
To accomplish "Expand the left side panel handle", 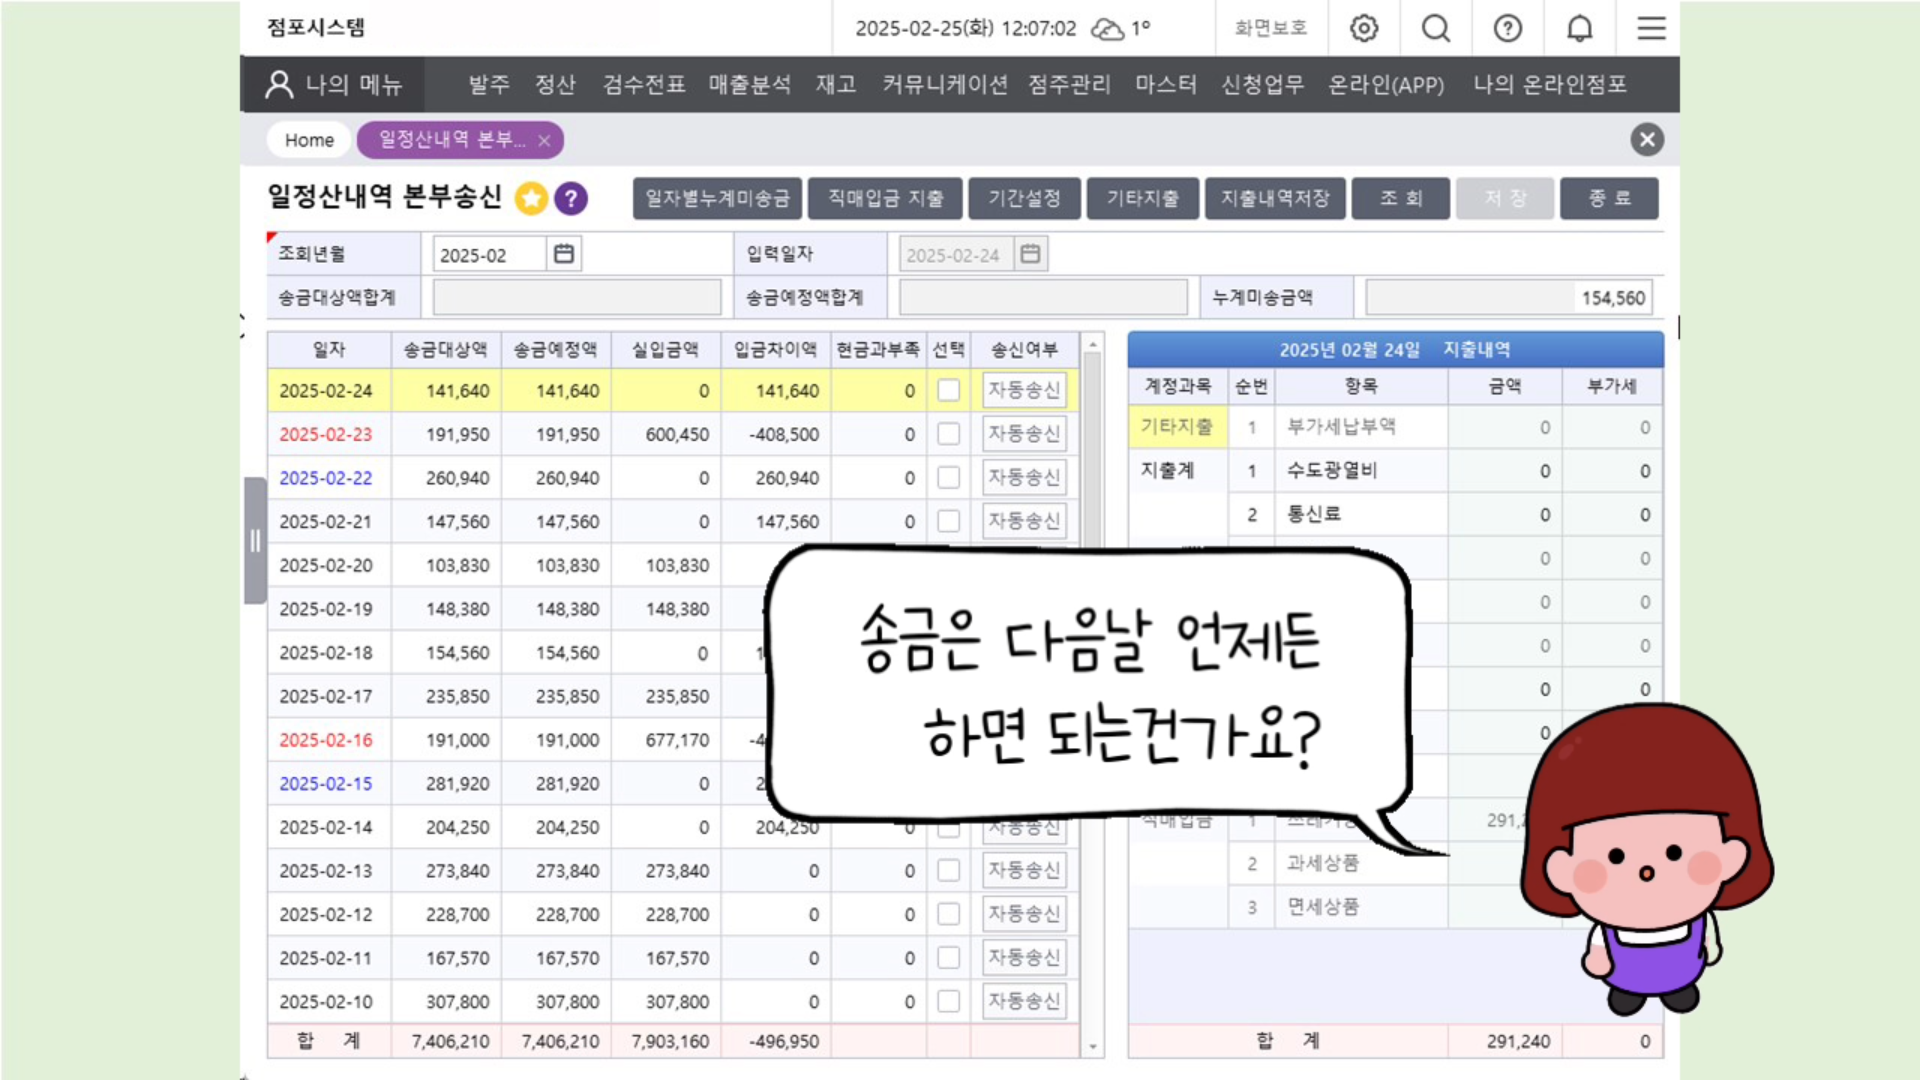I will pyautogui.click(x=255, y=540).
